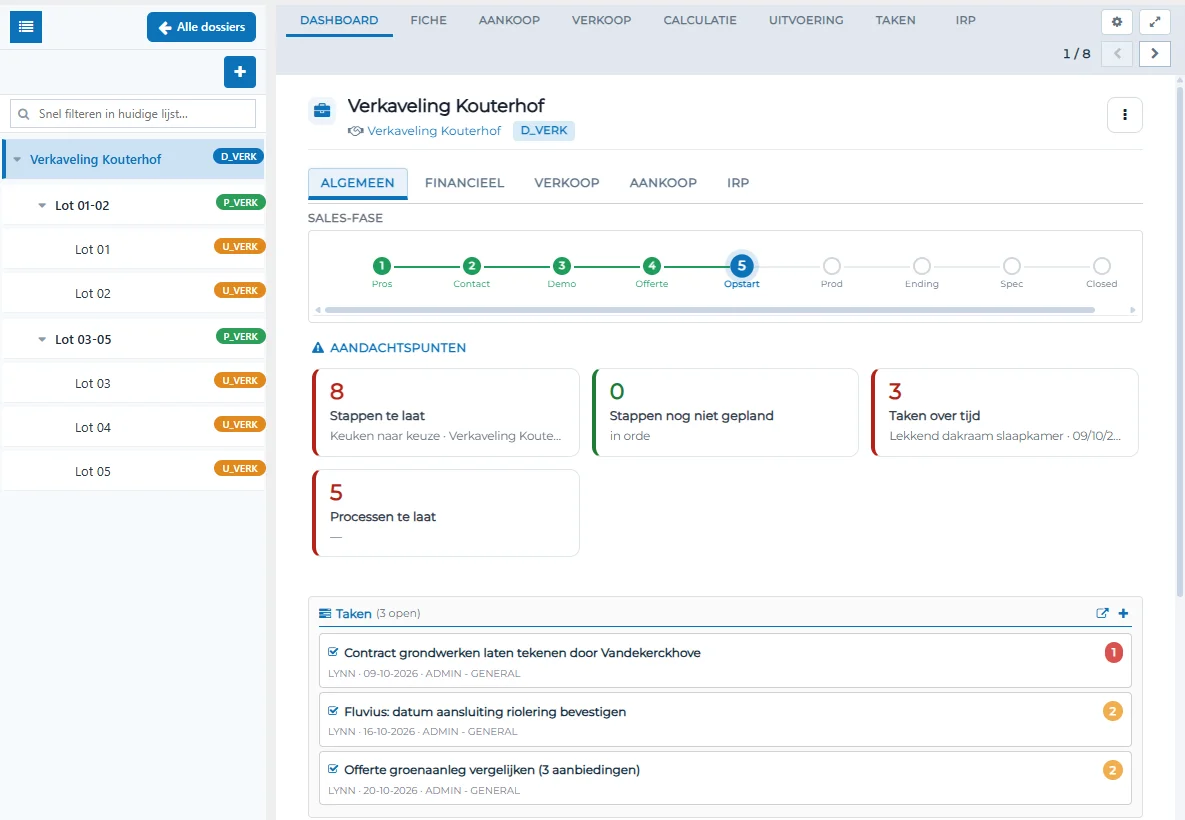1185x820 pixels.
Task: Go to next dossier with right chevron
Action: [1154, 54]
